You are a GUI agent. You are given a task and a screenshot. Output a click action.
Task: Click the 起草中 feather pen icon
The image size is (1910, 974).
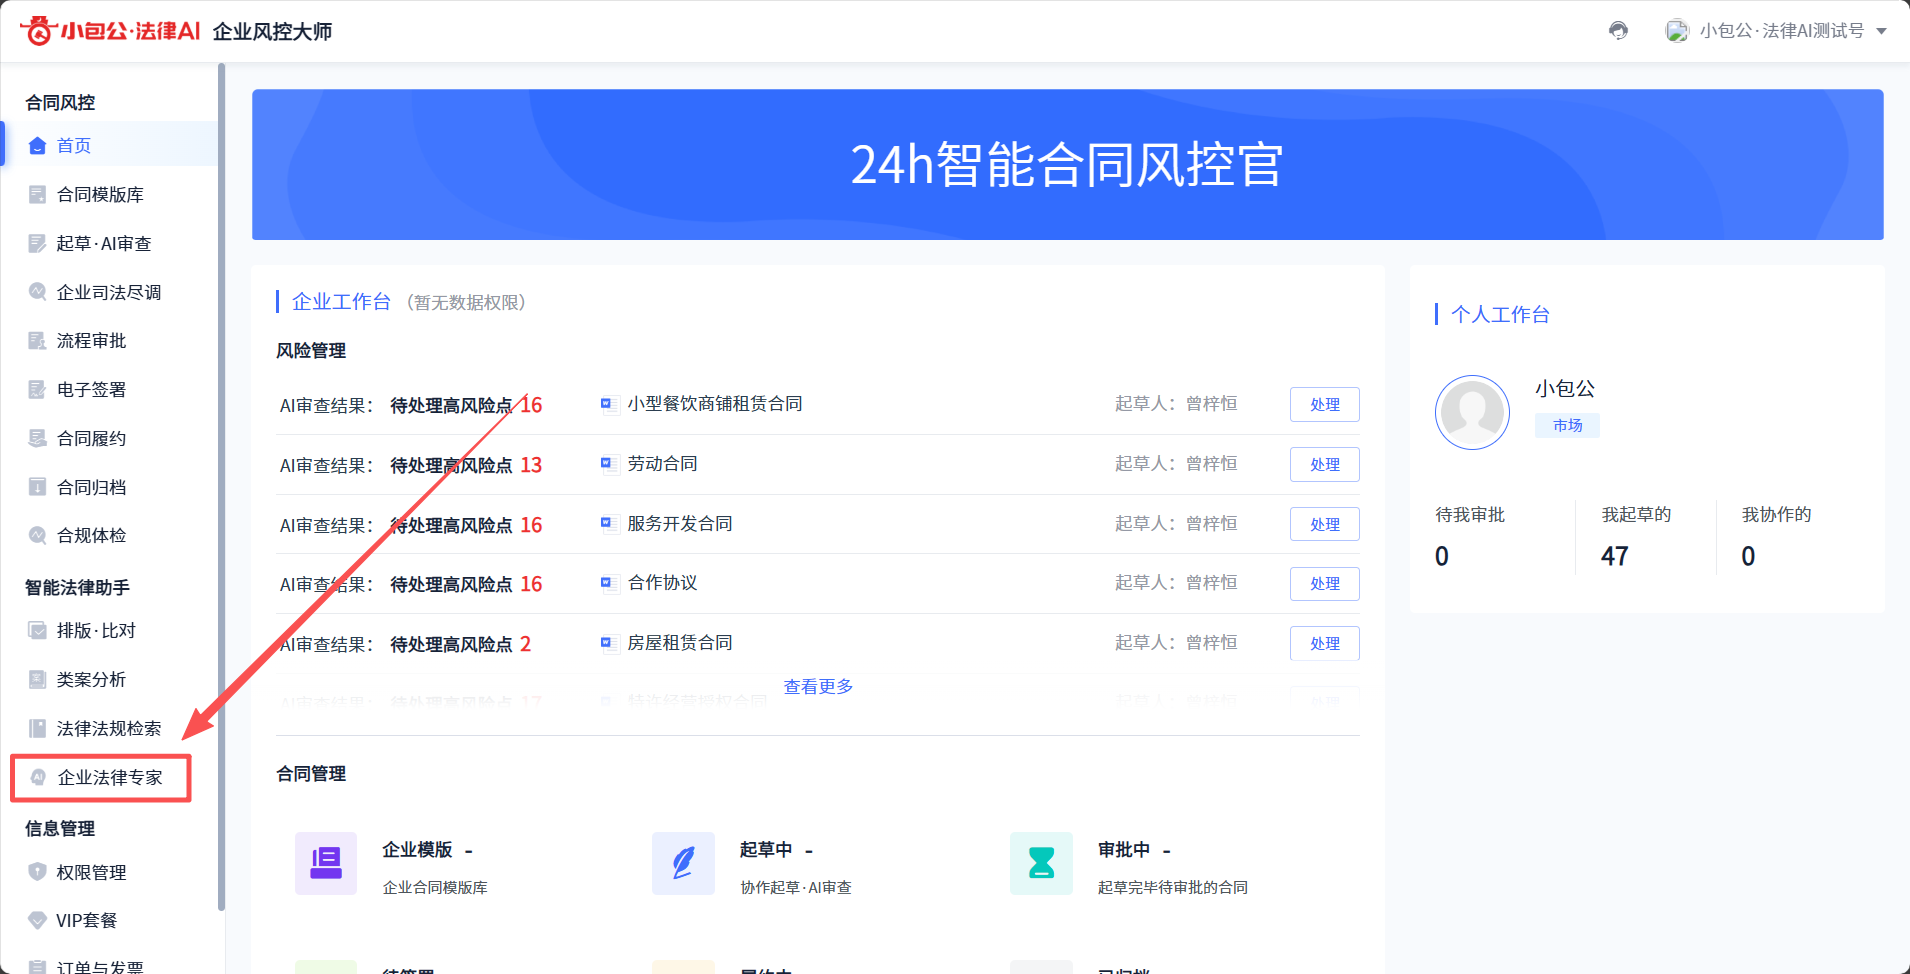pos(683,863)
